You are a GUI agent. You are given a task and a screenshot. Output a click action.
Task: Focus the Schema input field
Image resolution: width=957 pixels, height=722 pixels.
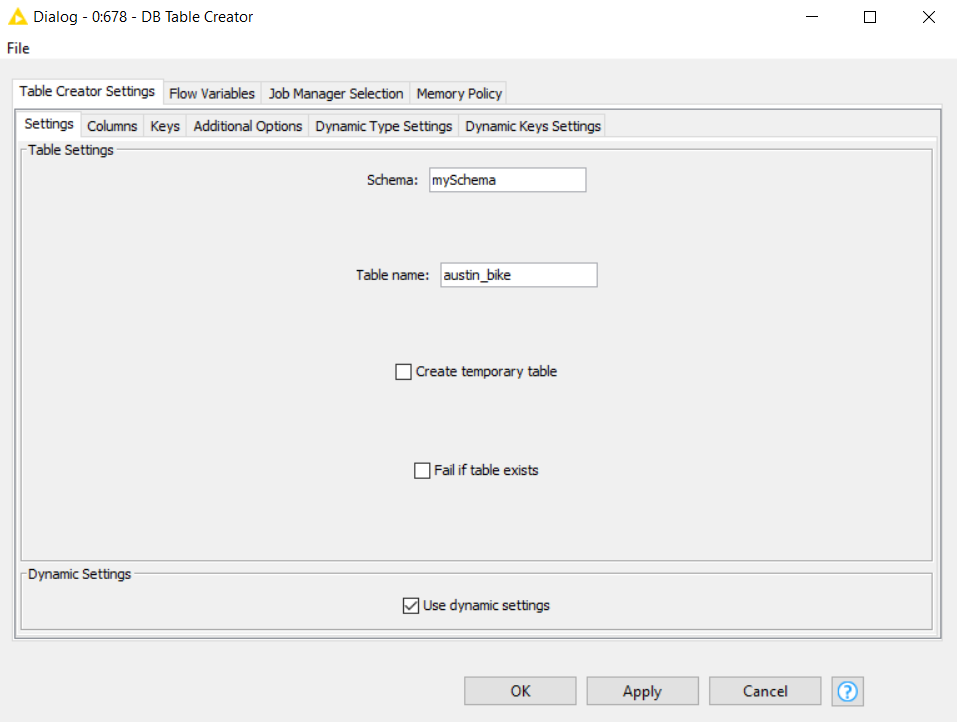[508, 180]
